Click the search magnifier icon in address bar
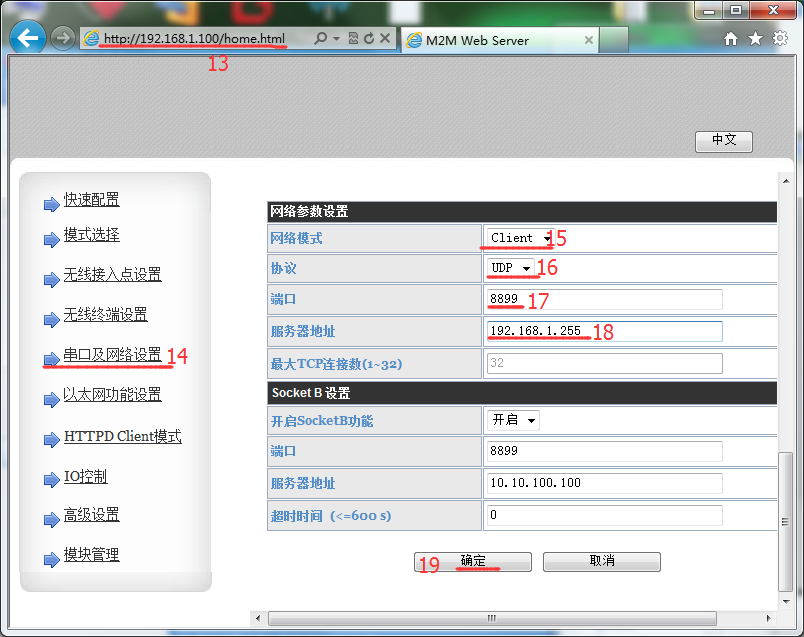804x637 pixels. (x=320, y=38)
